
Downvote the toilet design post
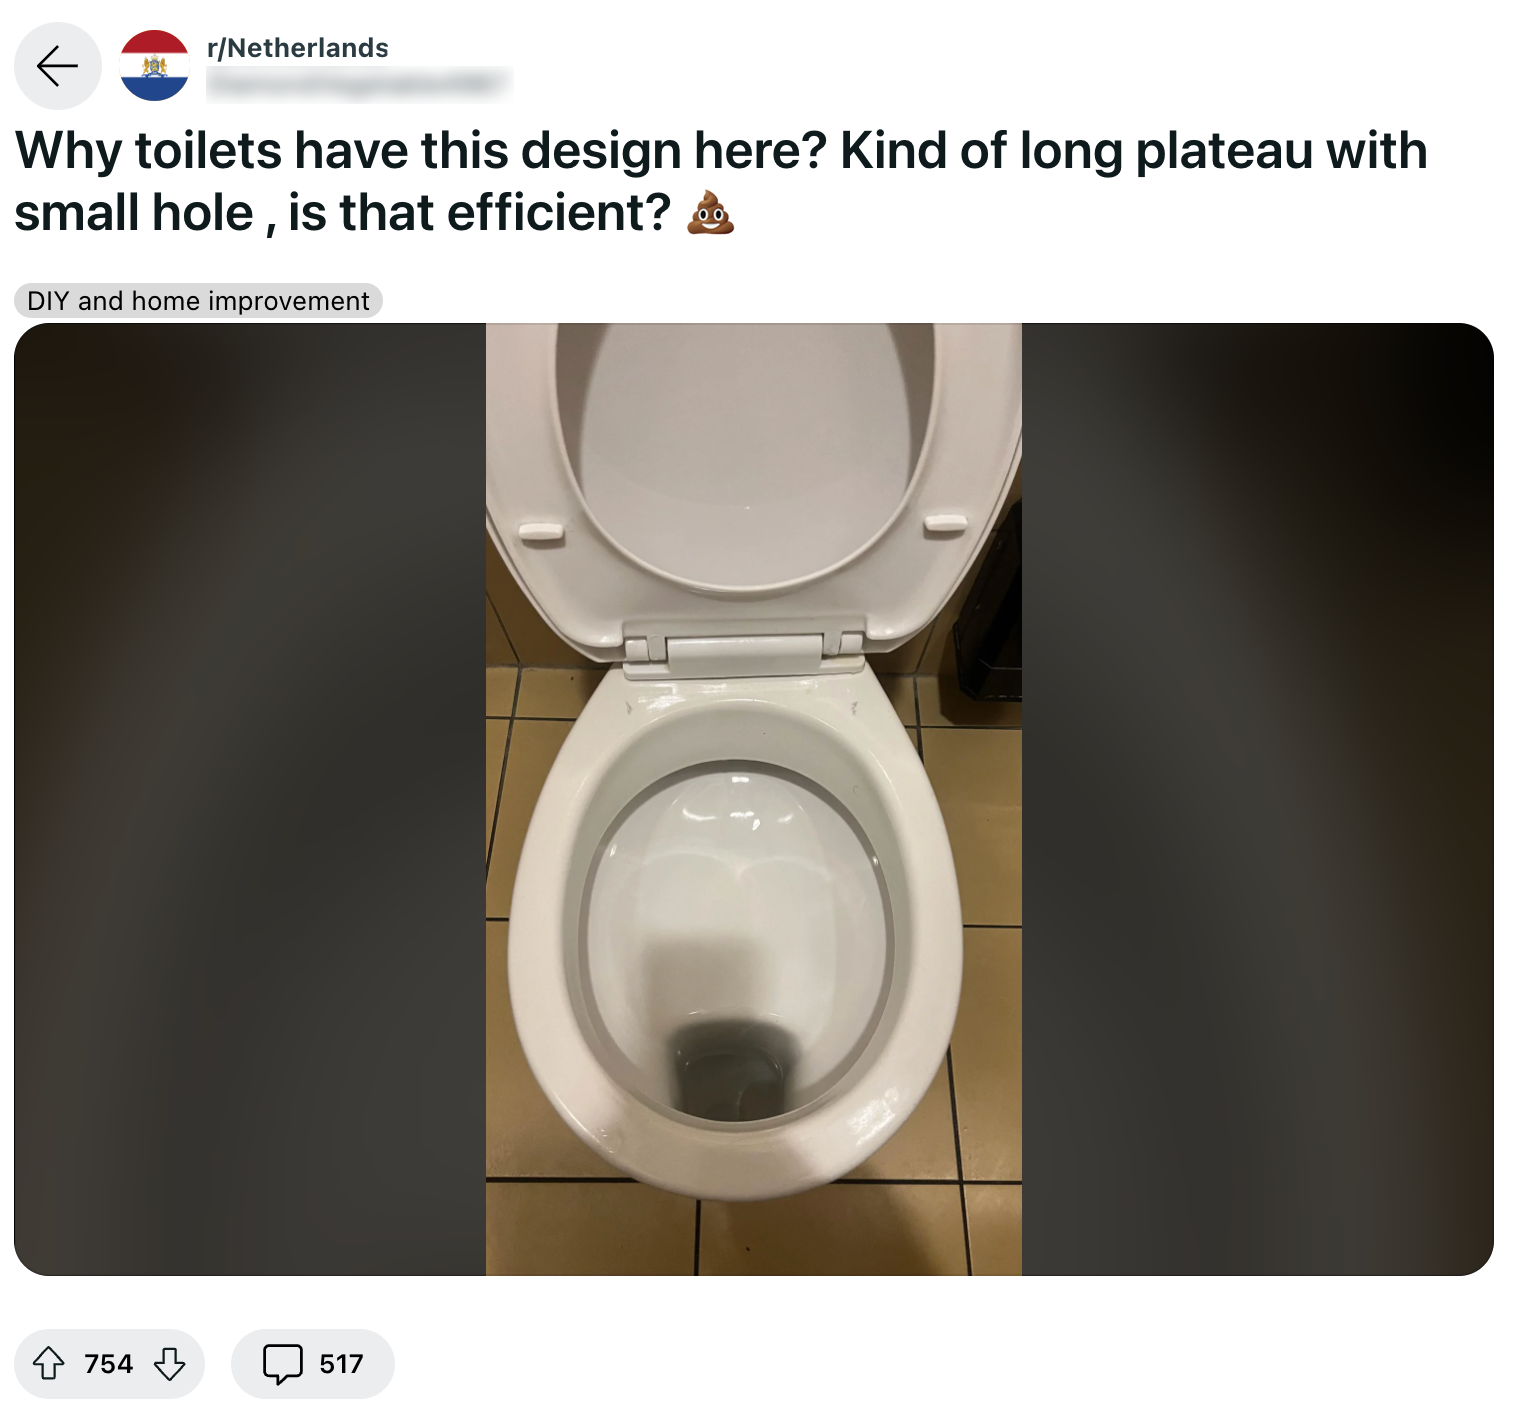pyautogui.click(x=170, y=1363)
